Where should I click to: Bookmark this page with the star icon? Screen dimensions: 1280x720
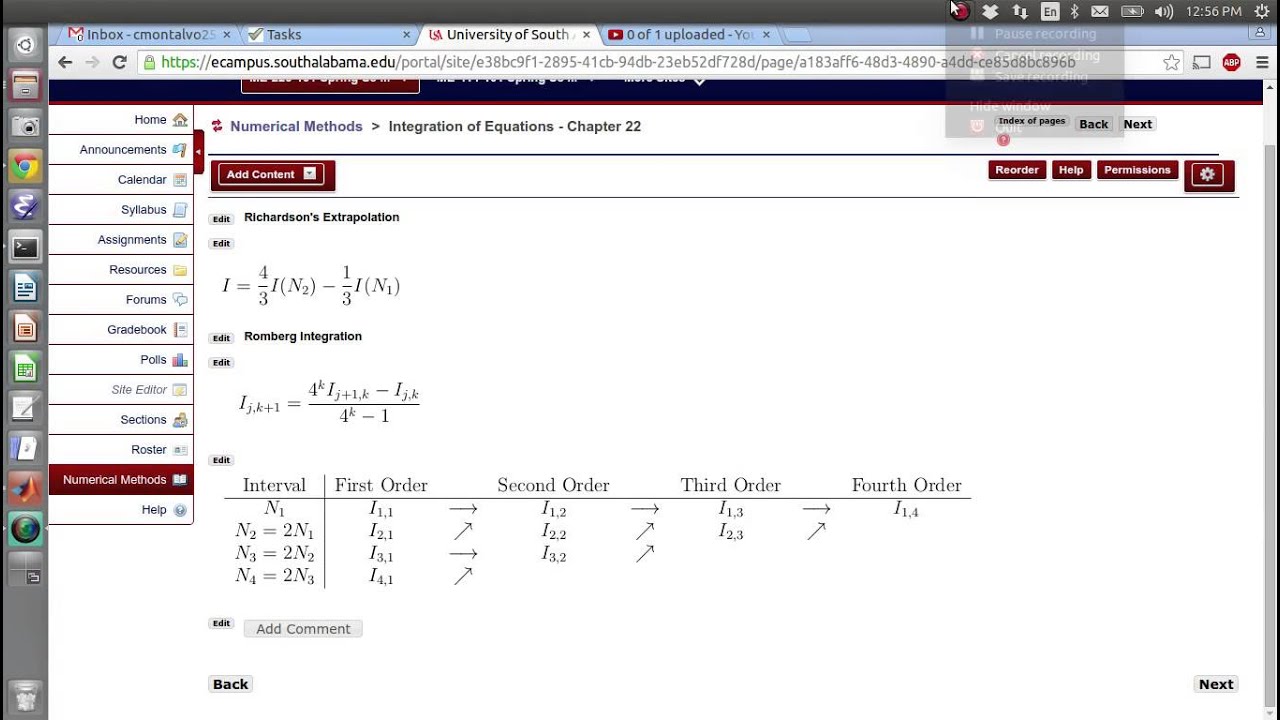(1171, 62)
